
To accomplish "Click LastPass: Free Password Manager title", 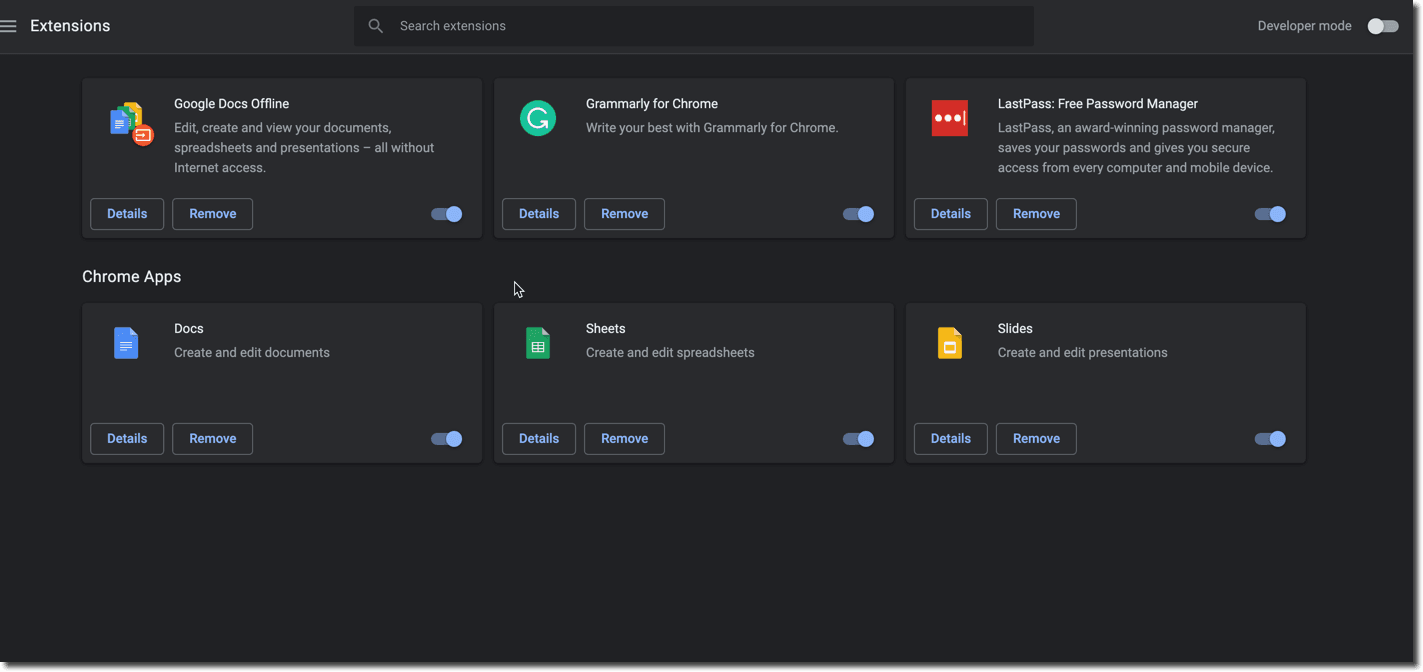I will pyautogui.click(x=1098, y=104).
